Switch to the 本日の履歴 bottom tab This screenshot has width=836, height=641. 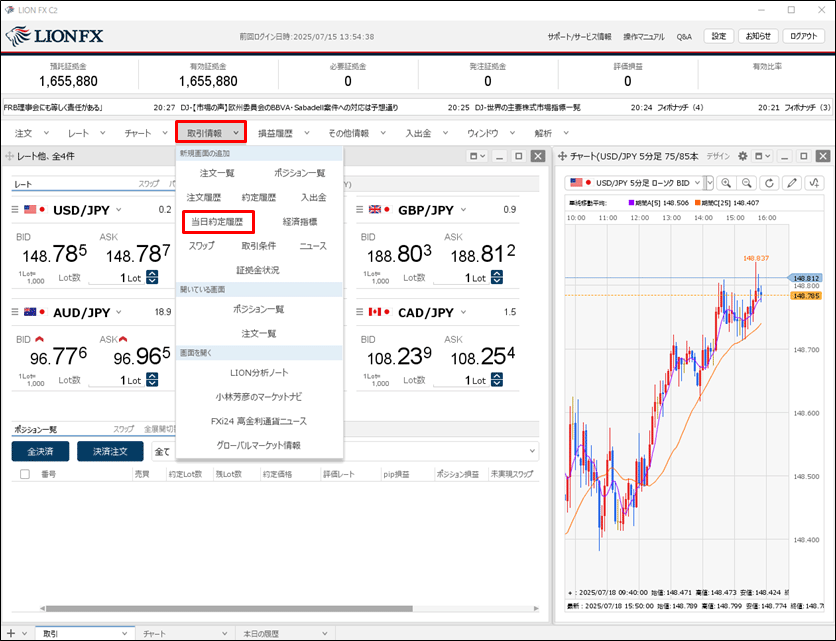click(264, 633)
